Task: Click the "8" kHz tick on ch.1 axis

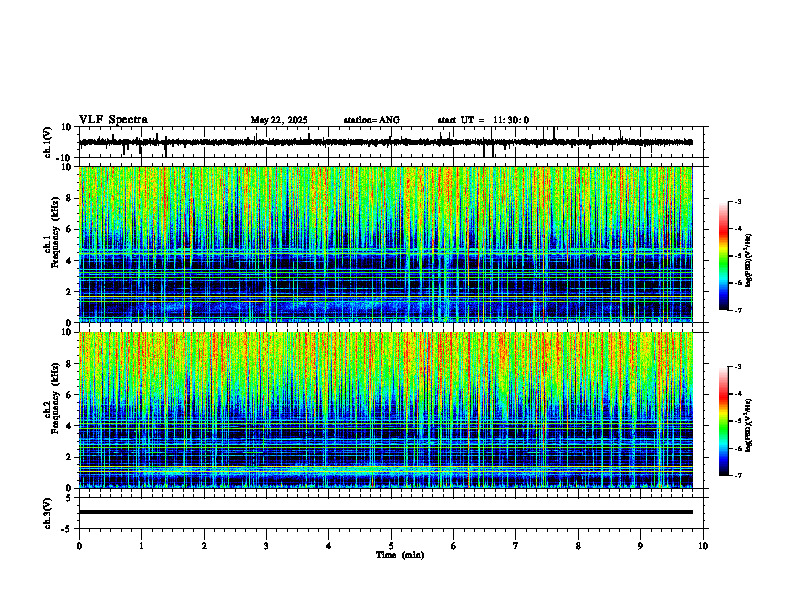Action: click(x=68, y=198)
